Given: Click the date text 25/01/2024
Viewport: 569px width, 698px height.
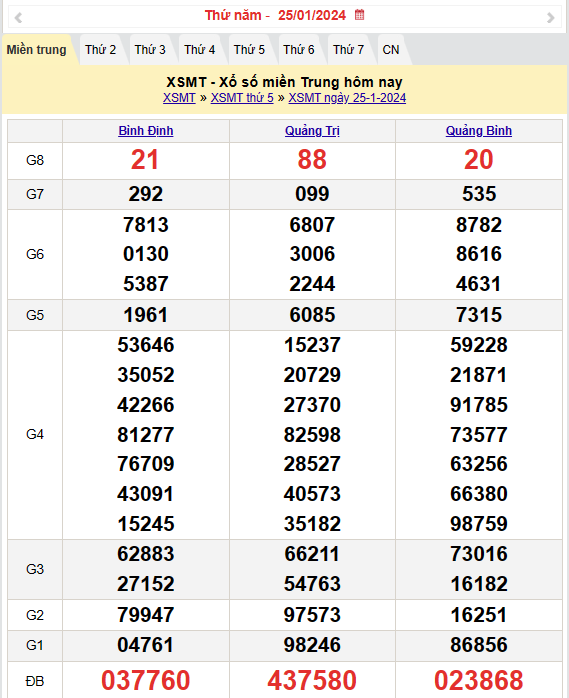Looking at the screenshot, I should pos(312,15).
